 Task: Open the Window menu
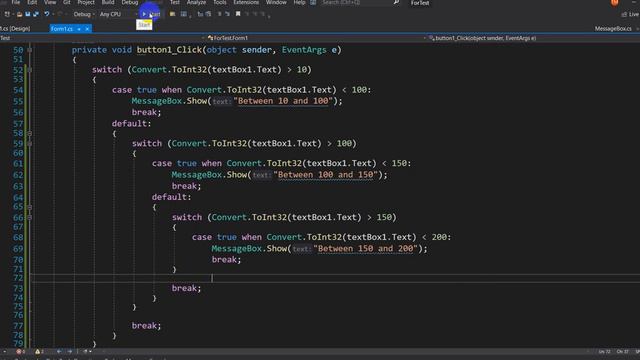tap(276, 2)
